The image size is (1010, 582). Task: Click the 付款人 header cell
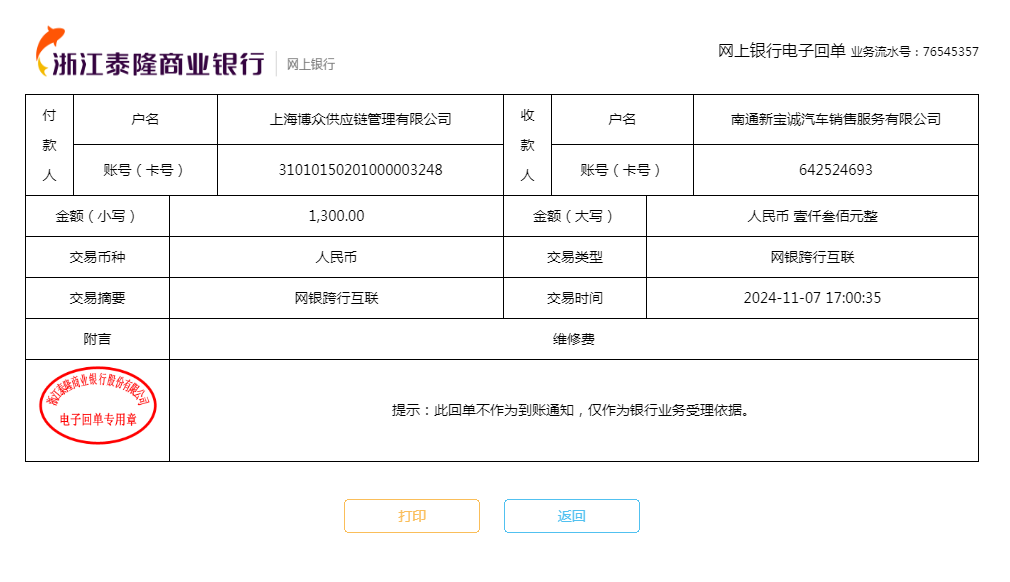pos(49,145)
